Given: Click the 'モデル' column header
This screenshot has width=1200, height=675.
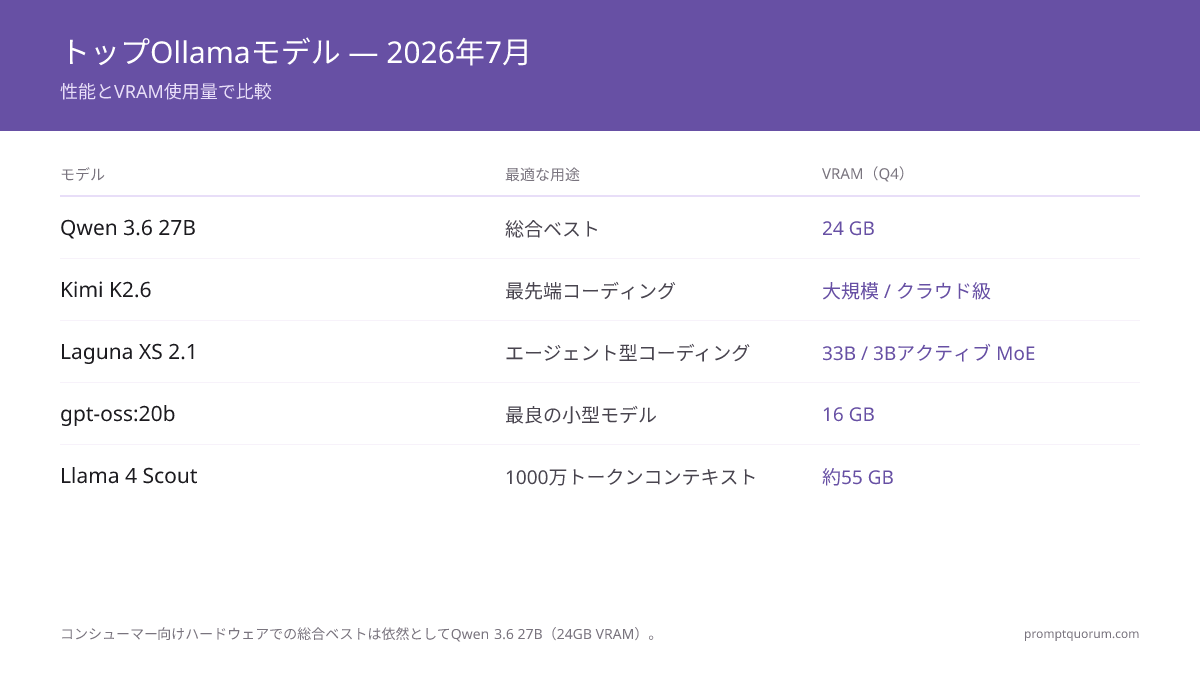Looking at the screenshot, I should coord(83,174).
